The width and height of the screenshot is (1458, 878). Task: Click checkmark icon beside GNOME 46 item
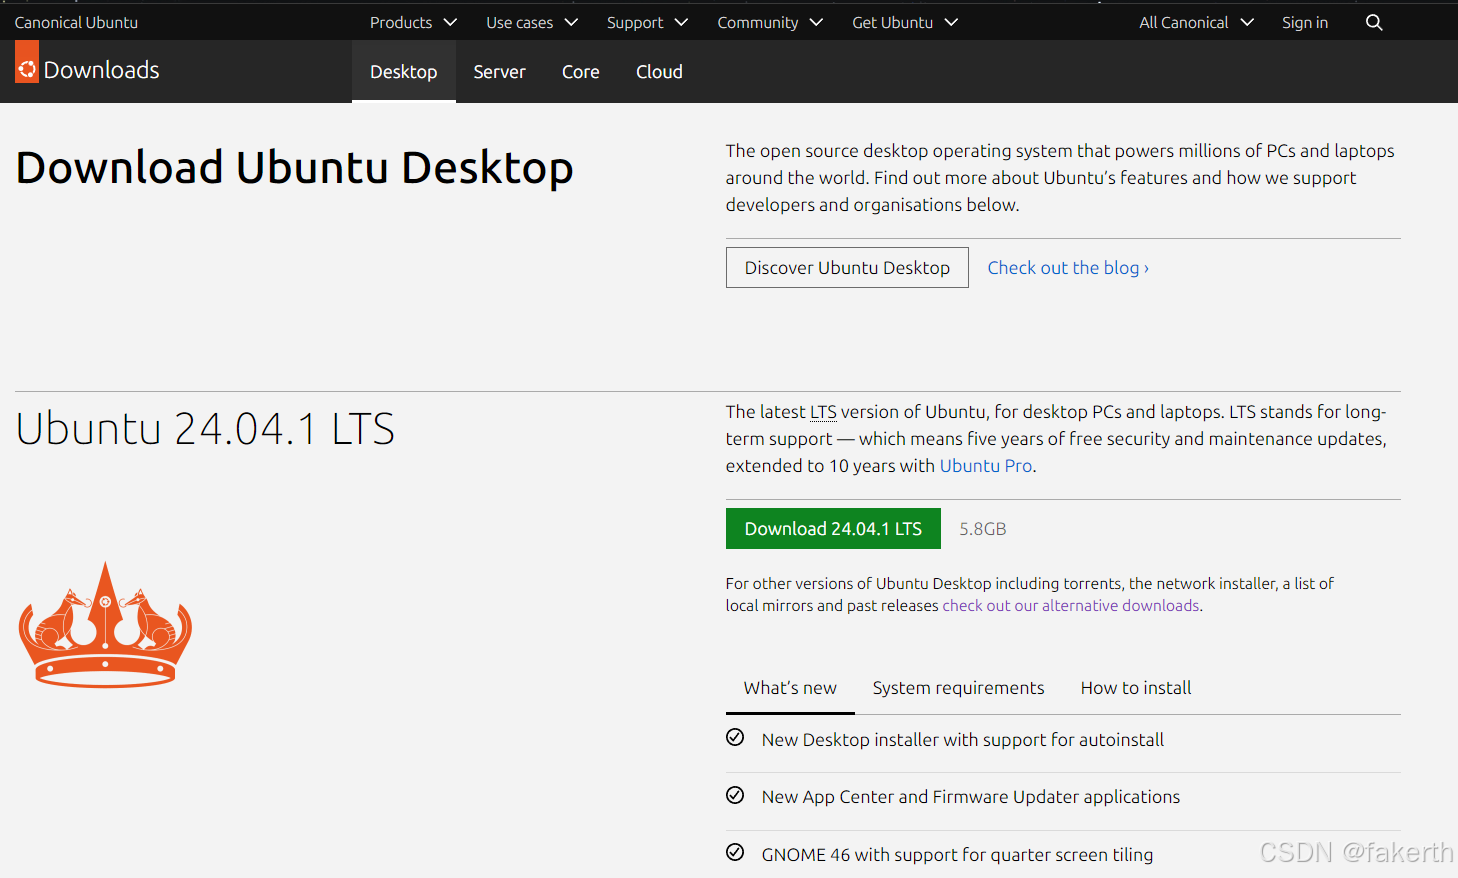(735, 853)
